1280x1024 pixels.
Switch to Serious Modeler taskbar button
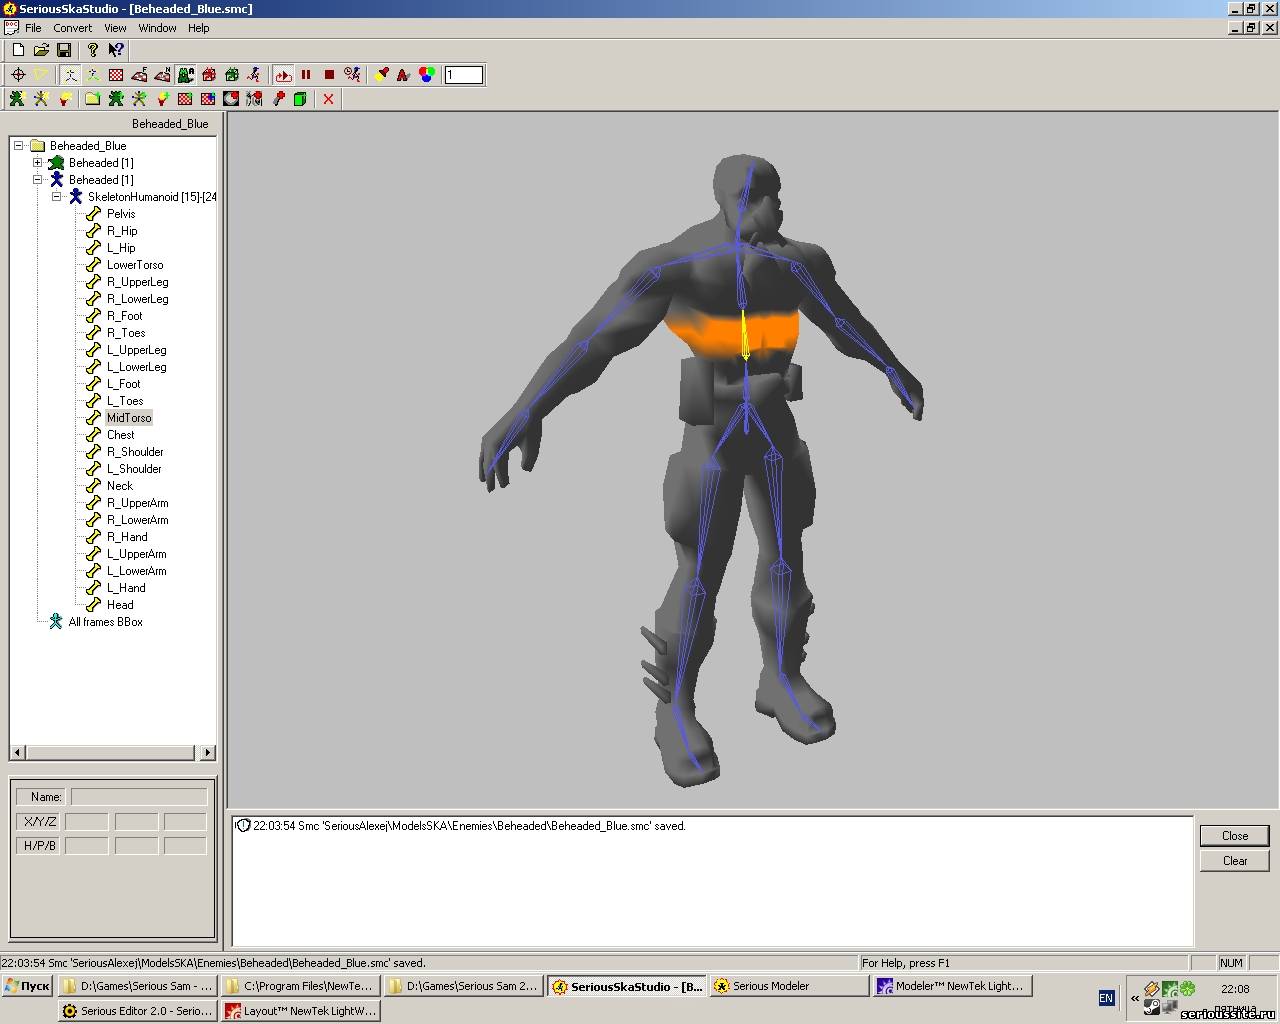[789, 986]
